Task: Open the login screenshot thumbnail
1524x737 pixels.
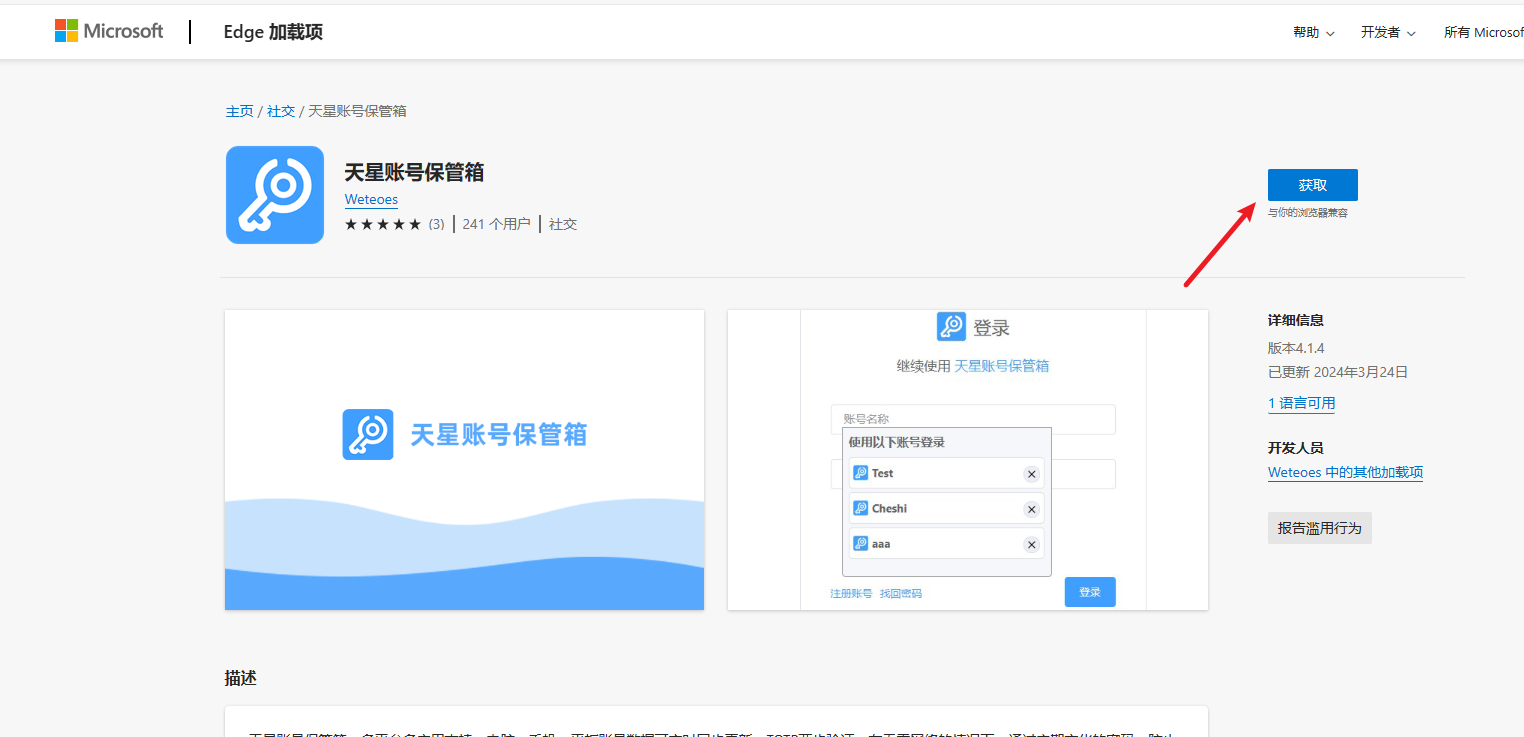Action: tap(968, 460)
